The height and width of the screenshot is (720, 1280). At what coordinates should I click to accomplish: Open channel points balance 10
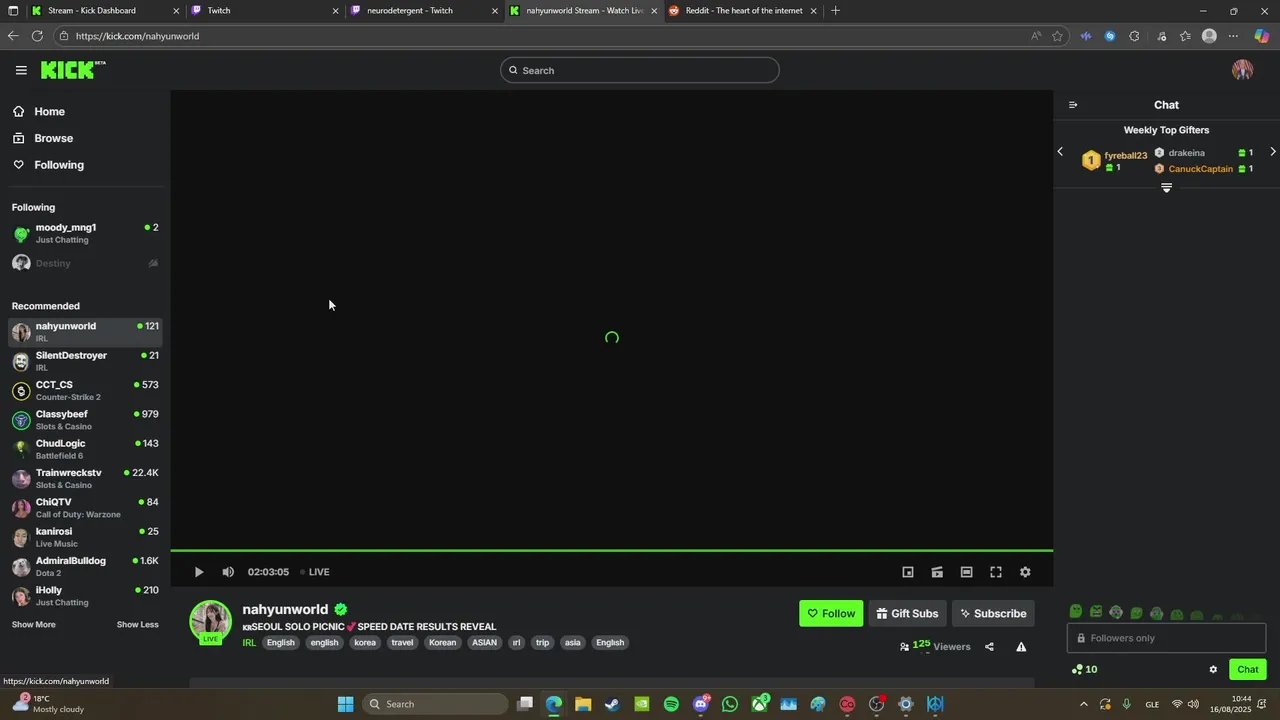1084,670
